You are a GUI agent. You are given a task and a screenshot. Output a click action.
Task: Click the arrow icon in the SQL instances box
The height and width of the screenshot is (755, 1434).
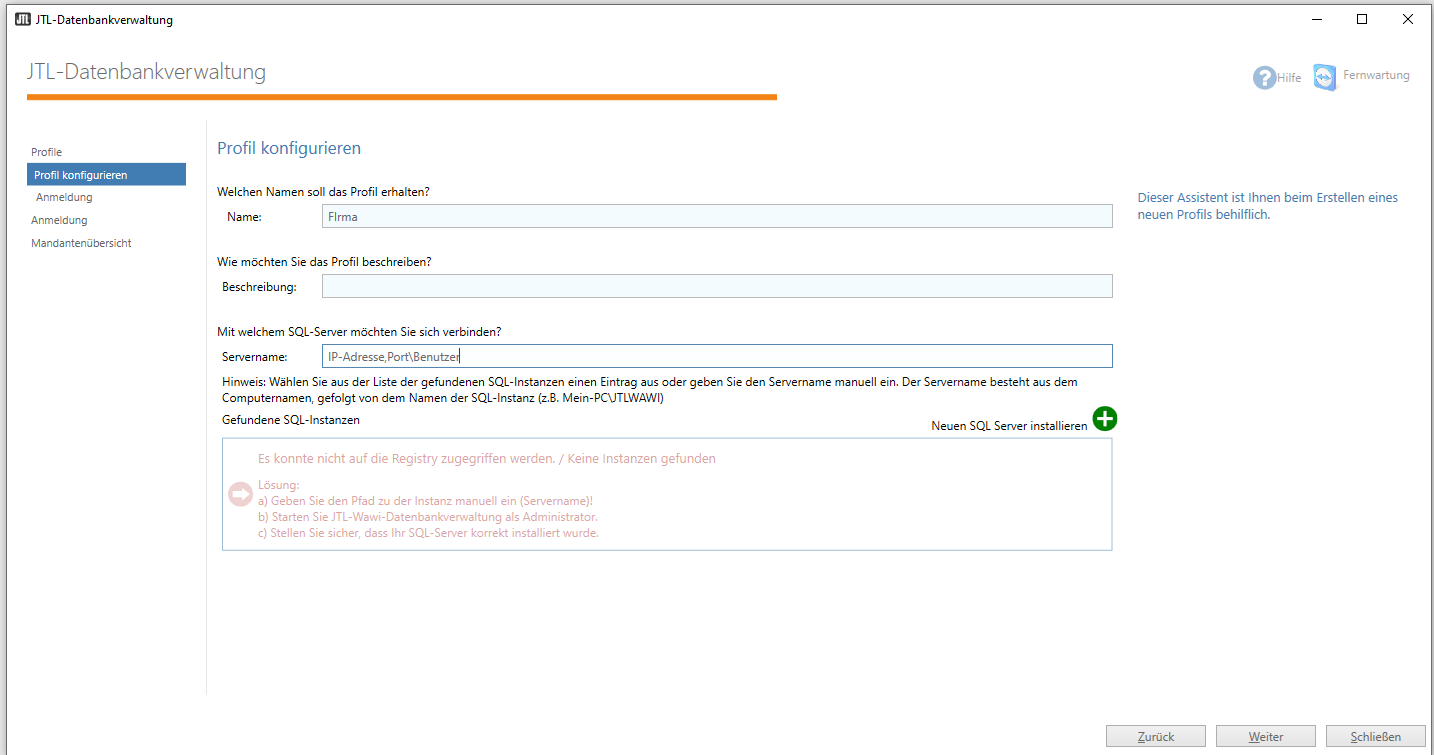(240, 494)
